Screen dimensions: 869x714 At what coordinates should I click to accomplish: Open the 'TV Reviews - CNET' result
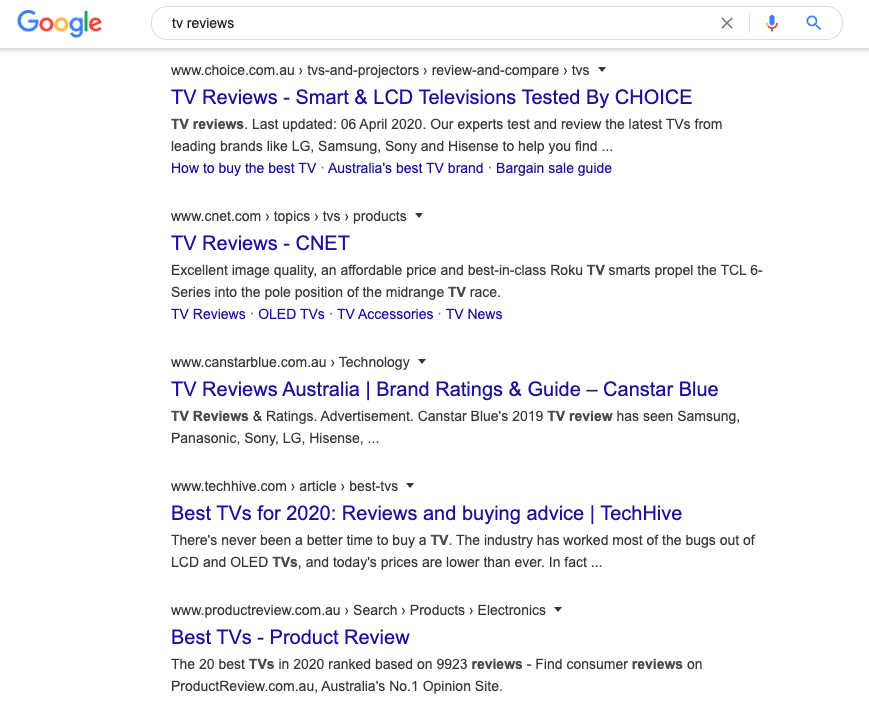pyautogui.click(x=260, y=243)
